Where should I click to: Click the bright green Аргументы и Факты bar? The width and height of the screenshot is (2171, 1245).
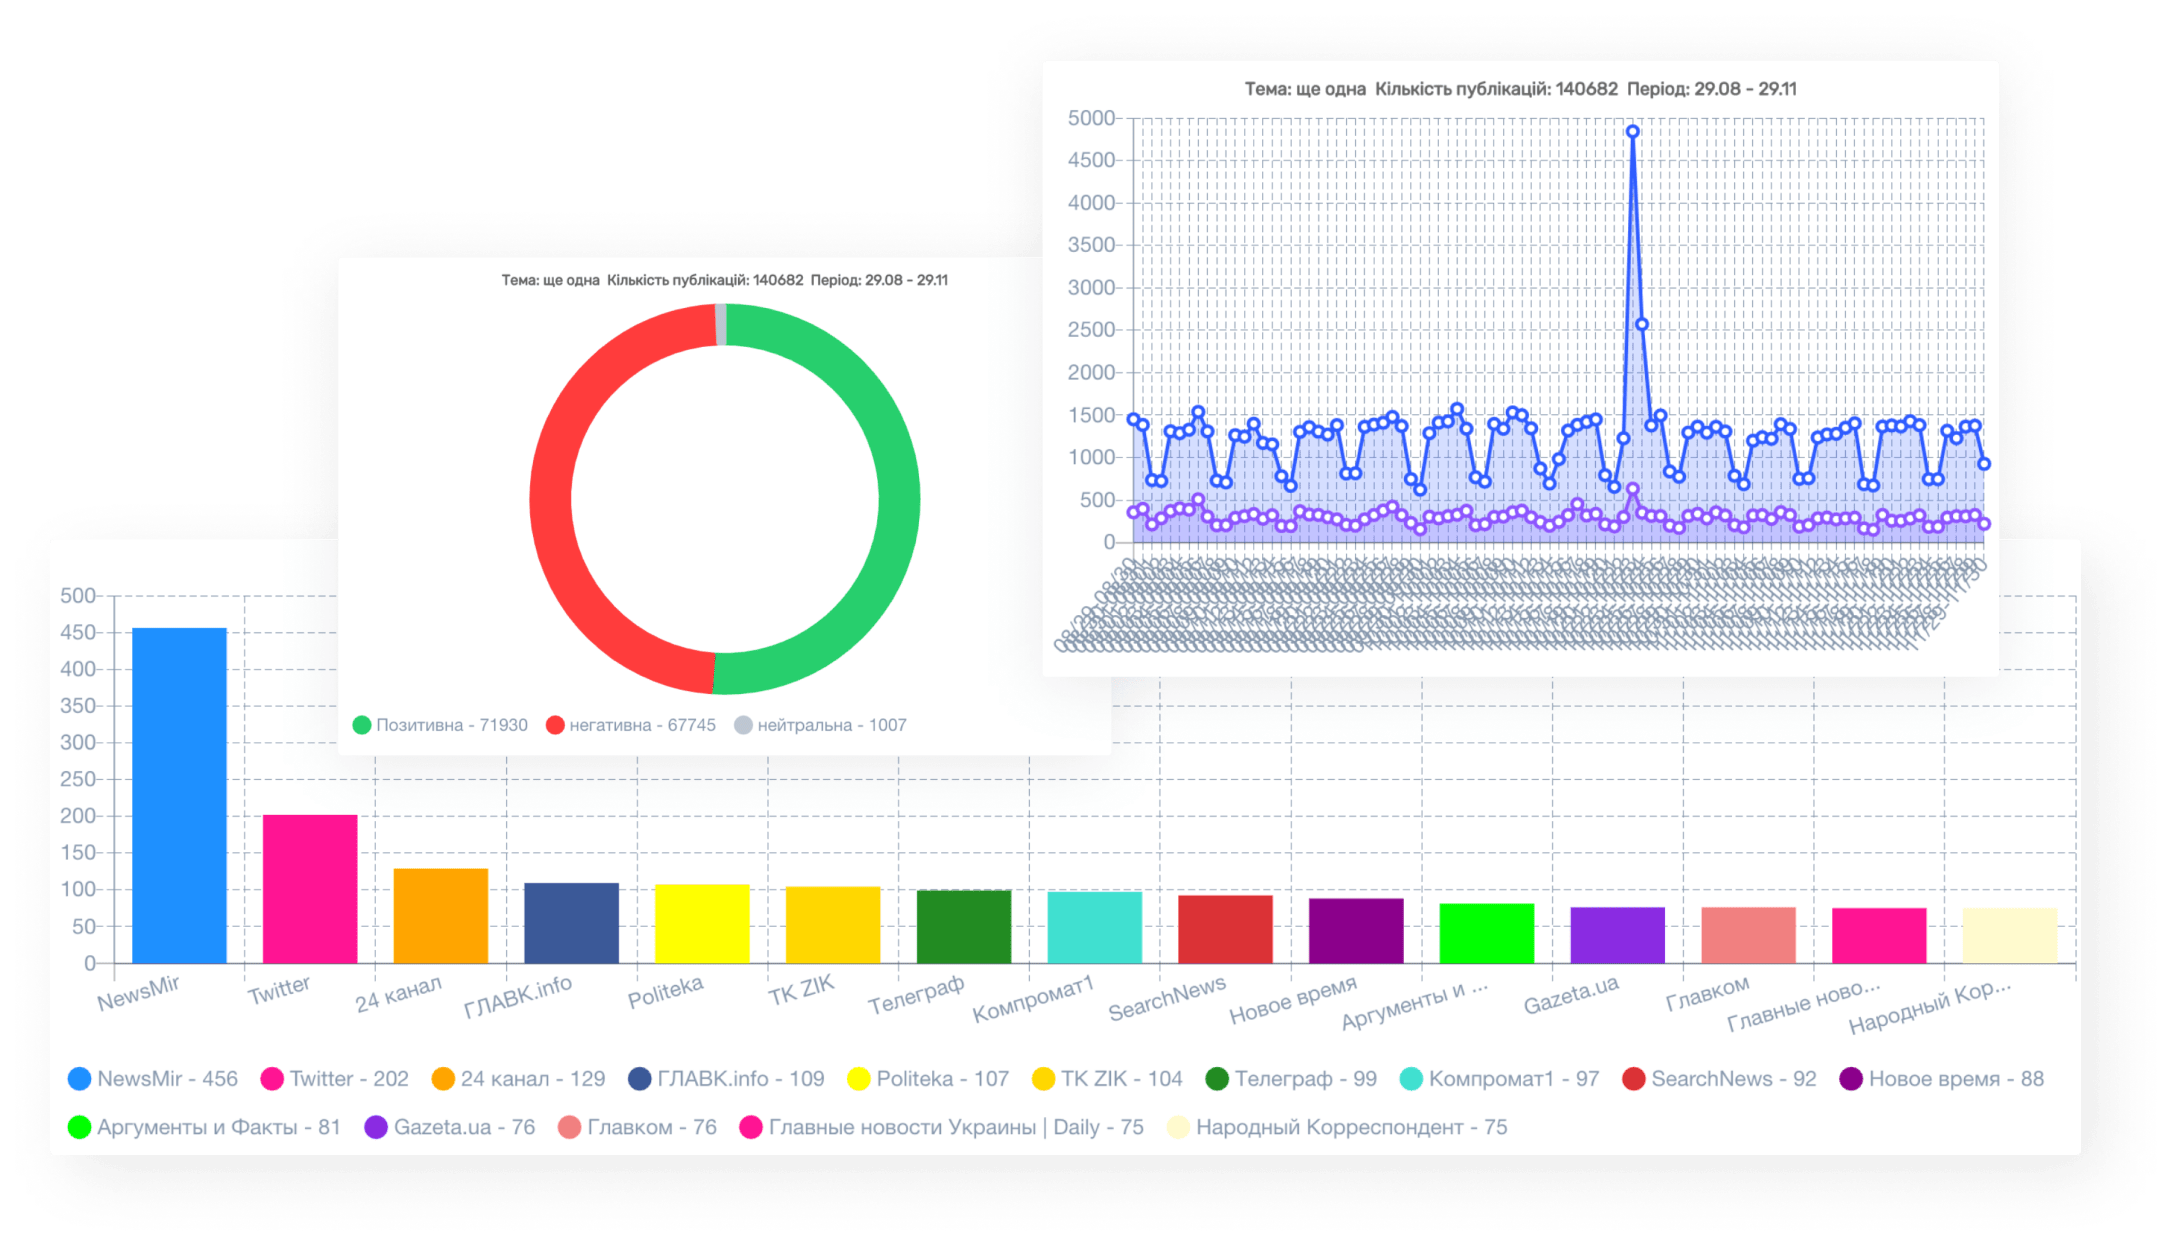(x=1487, y=934)
